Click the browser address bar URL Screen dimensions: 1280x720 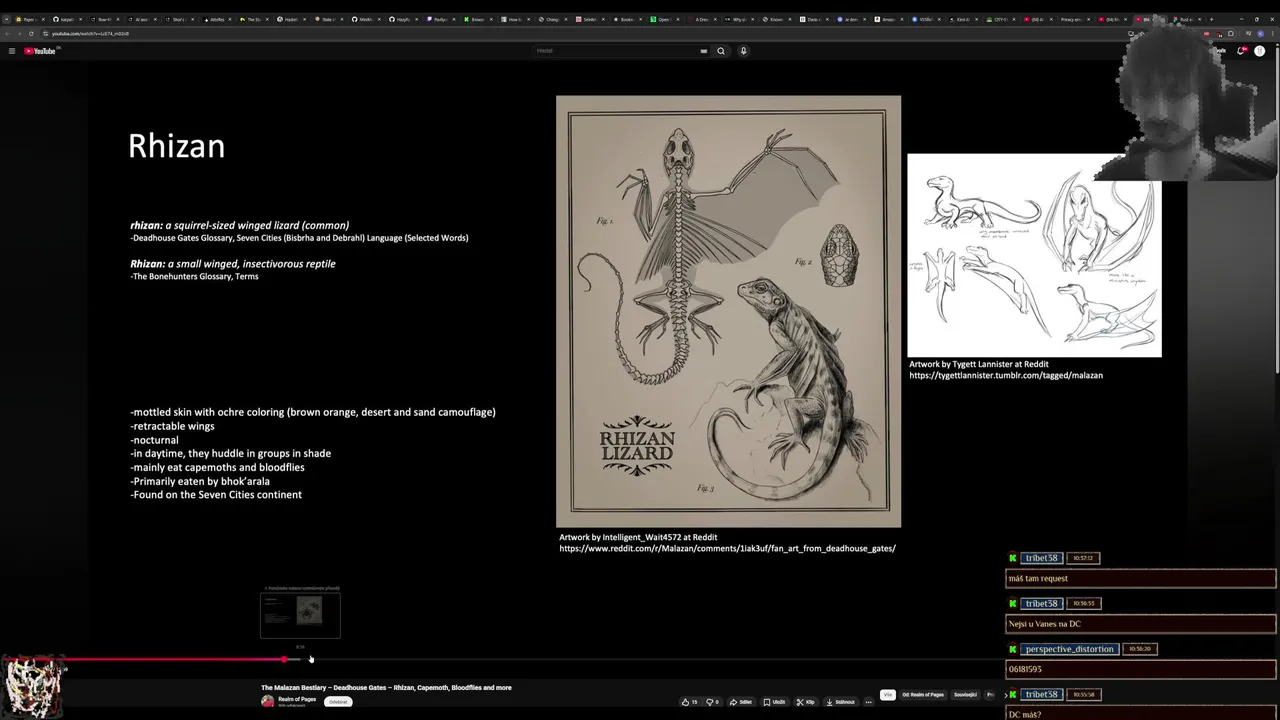91,33
